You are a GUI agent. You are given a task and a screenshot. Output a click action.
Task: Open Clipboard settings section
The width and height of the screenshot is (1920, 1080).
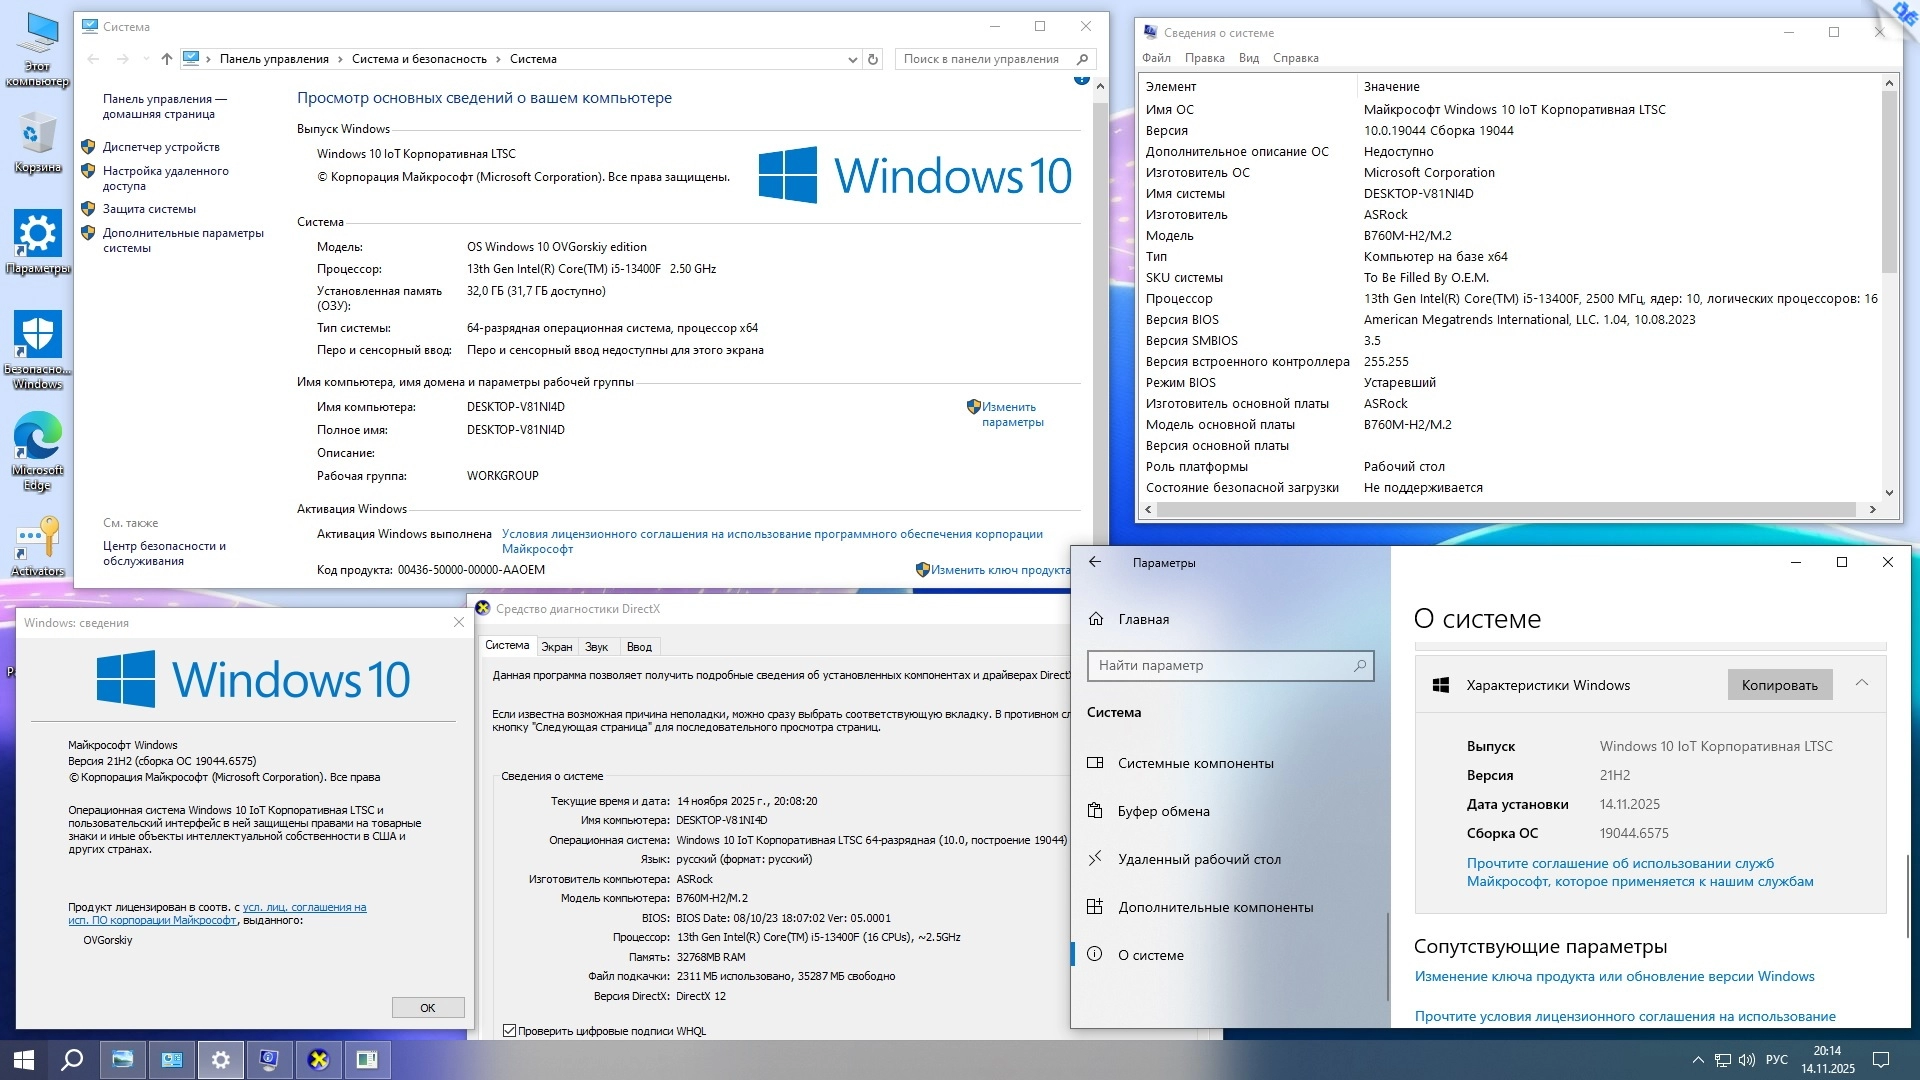(1163, 811)
